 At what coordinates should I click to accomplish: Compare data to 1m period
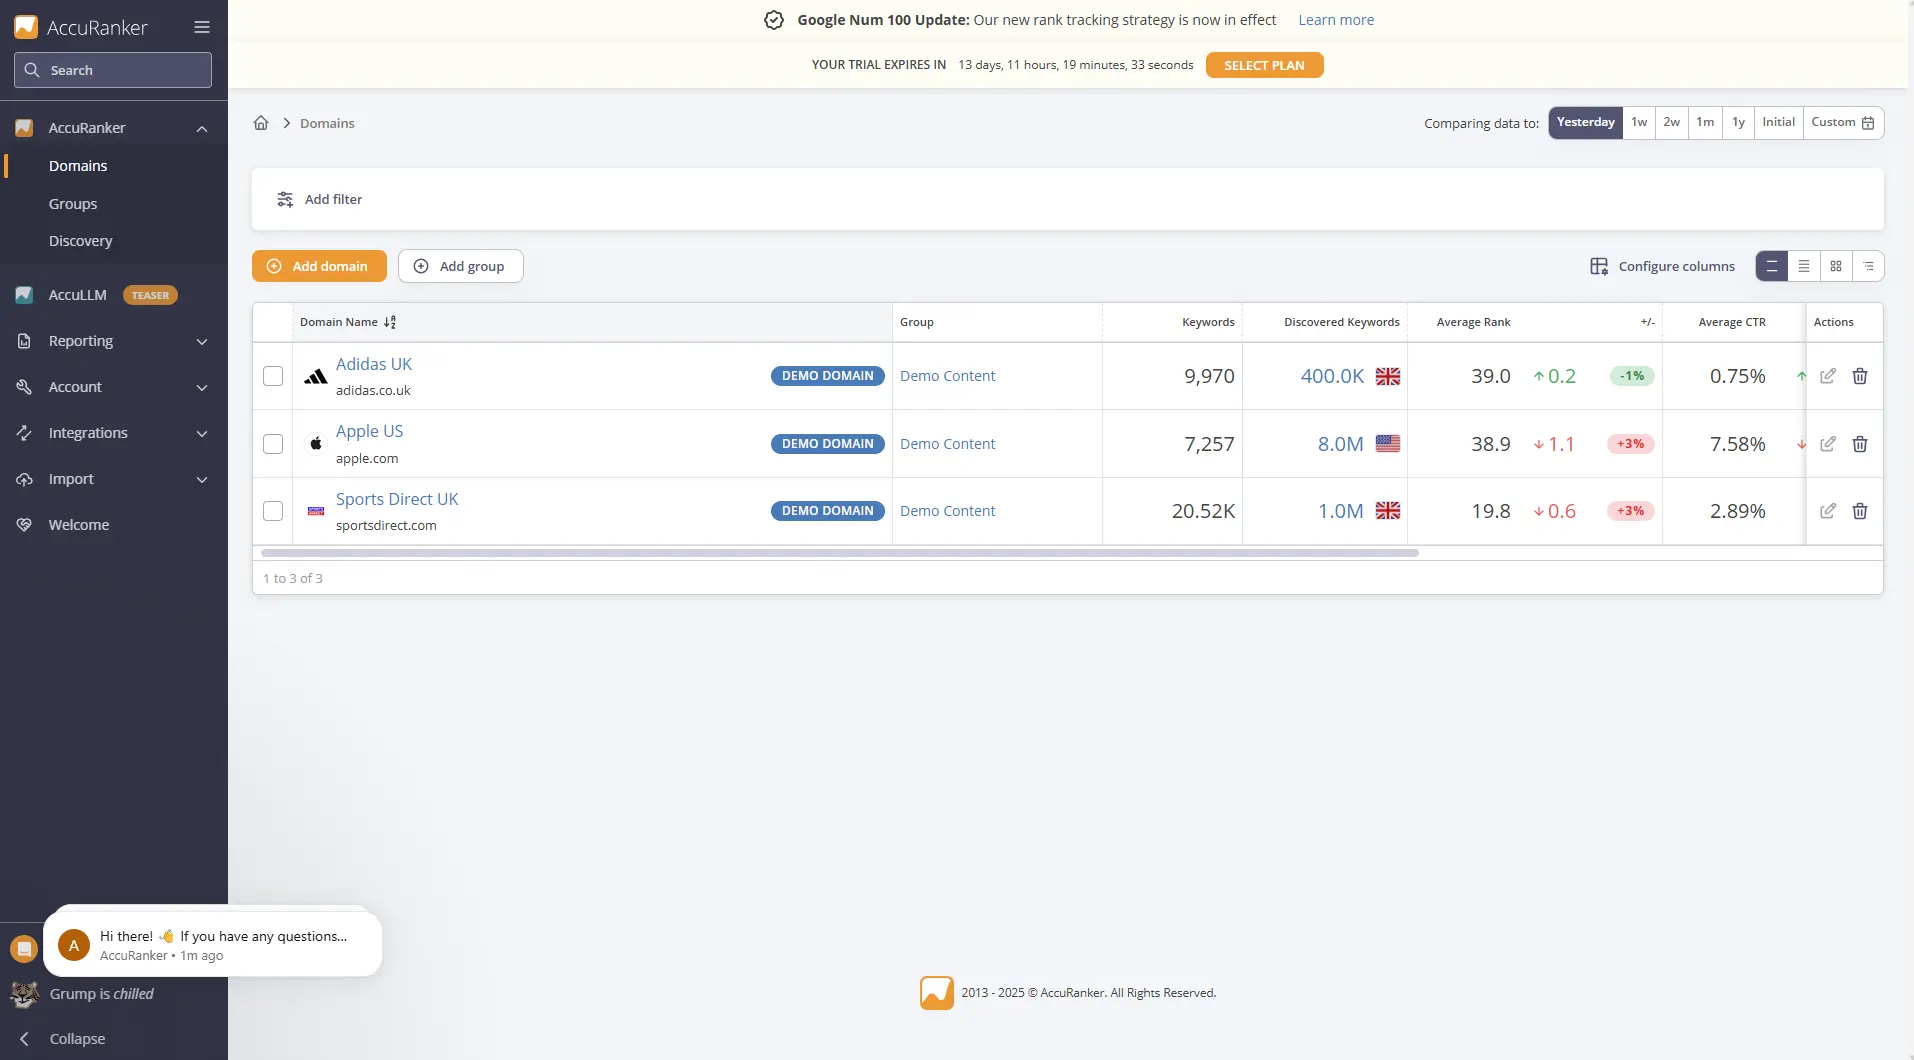tap(1705, 122)
